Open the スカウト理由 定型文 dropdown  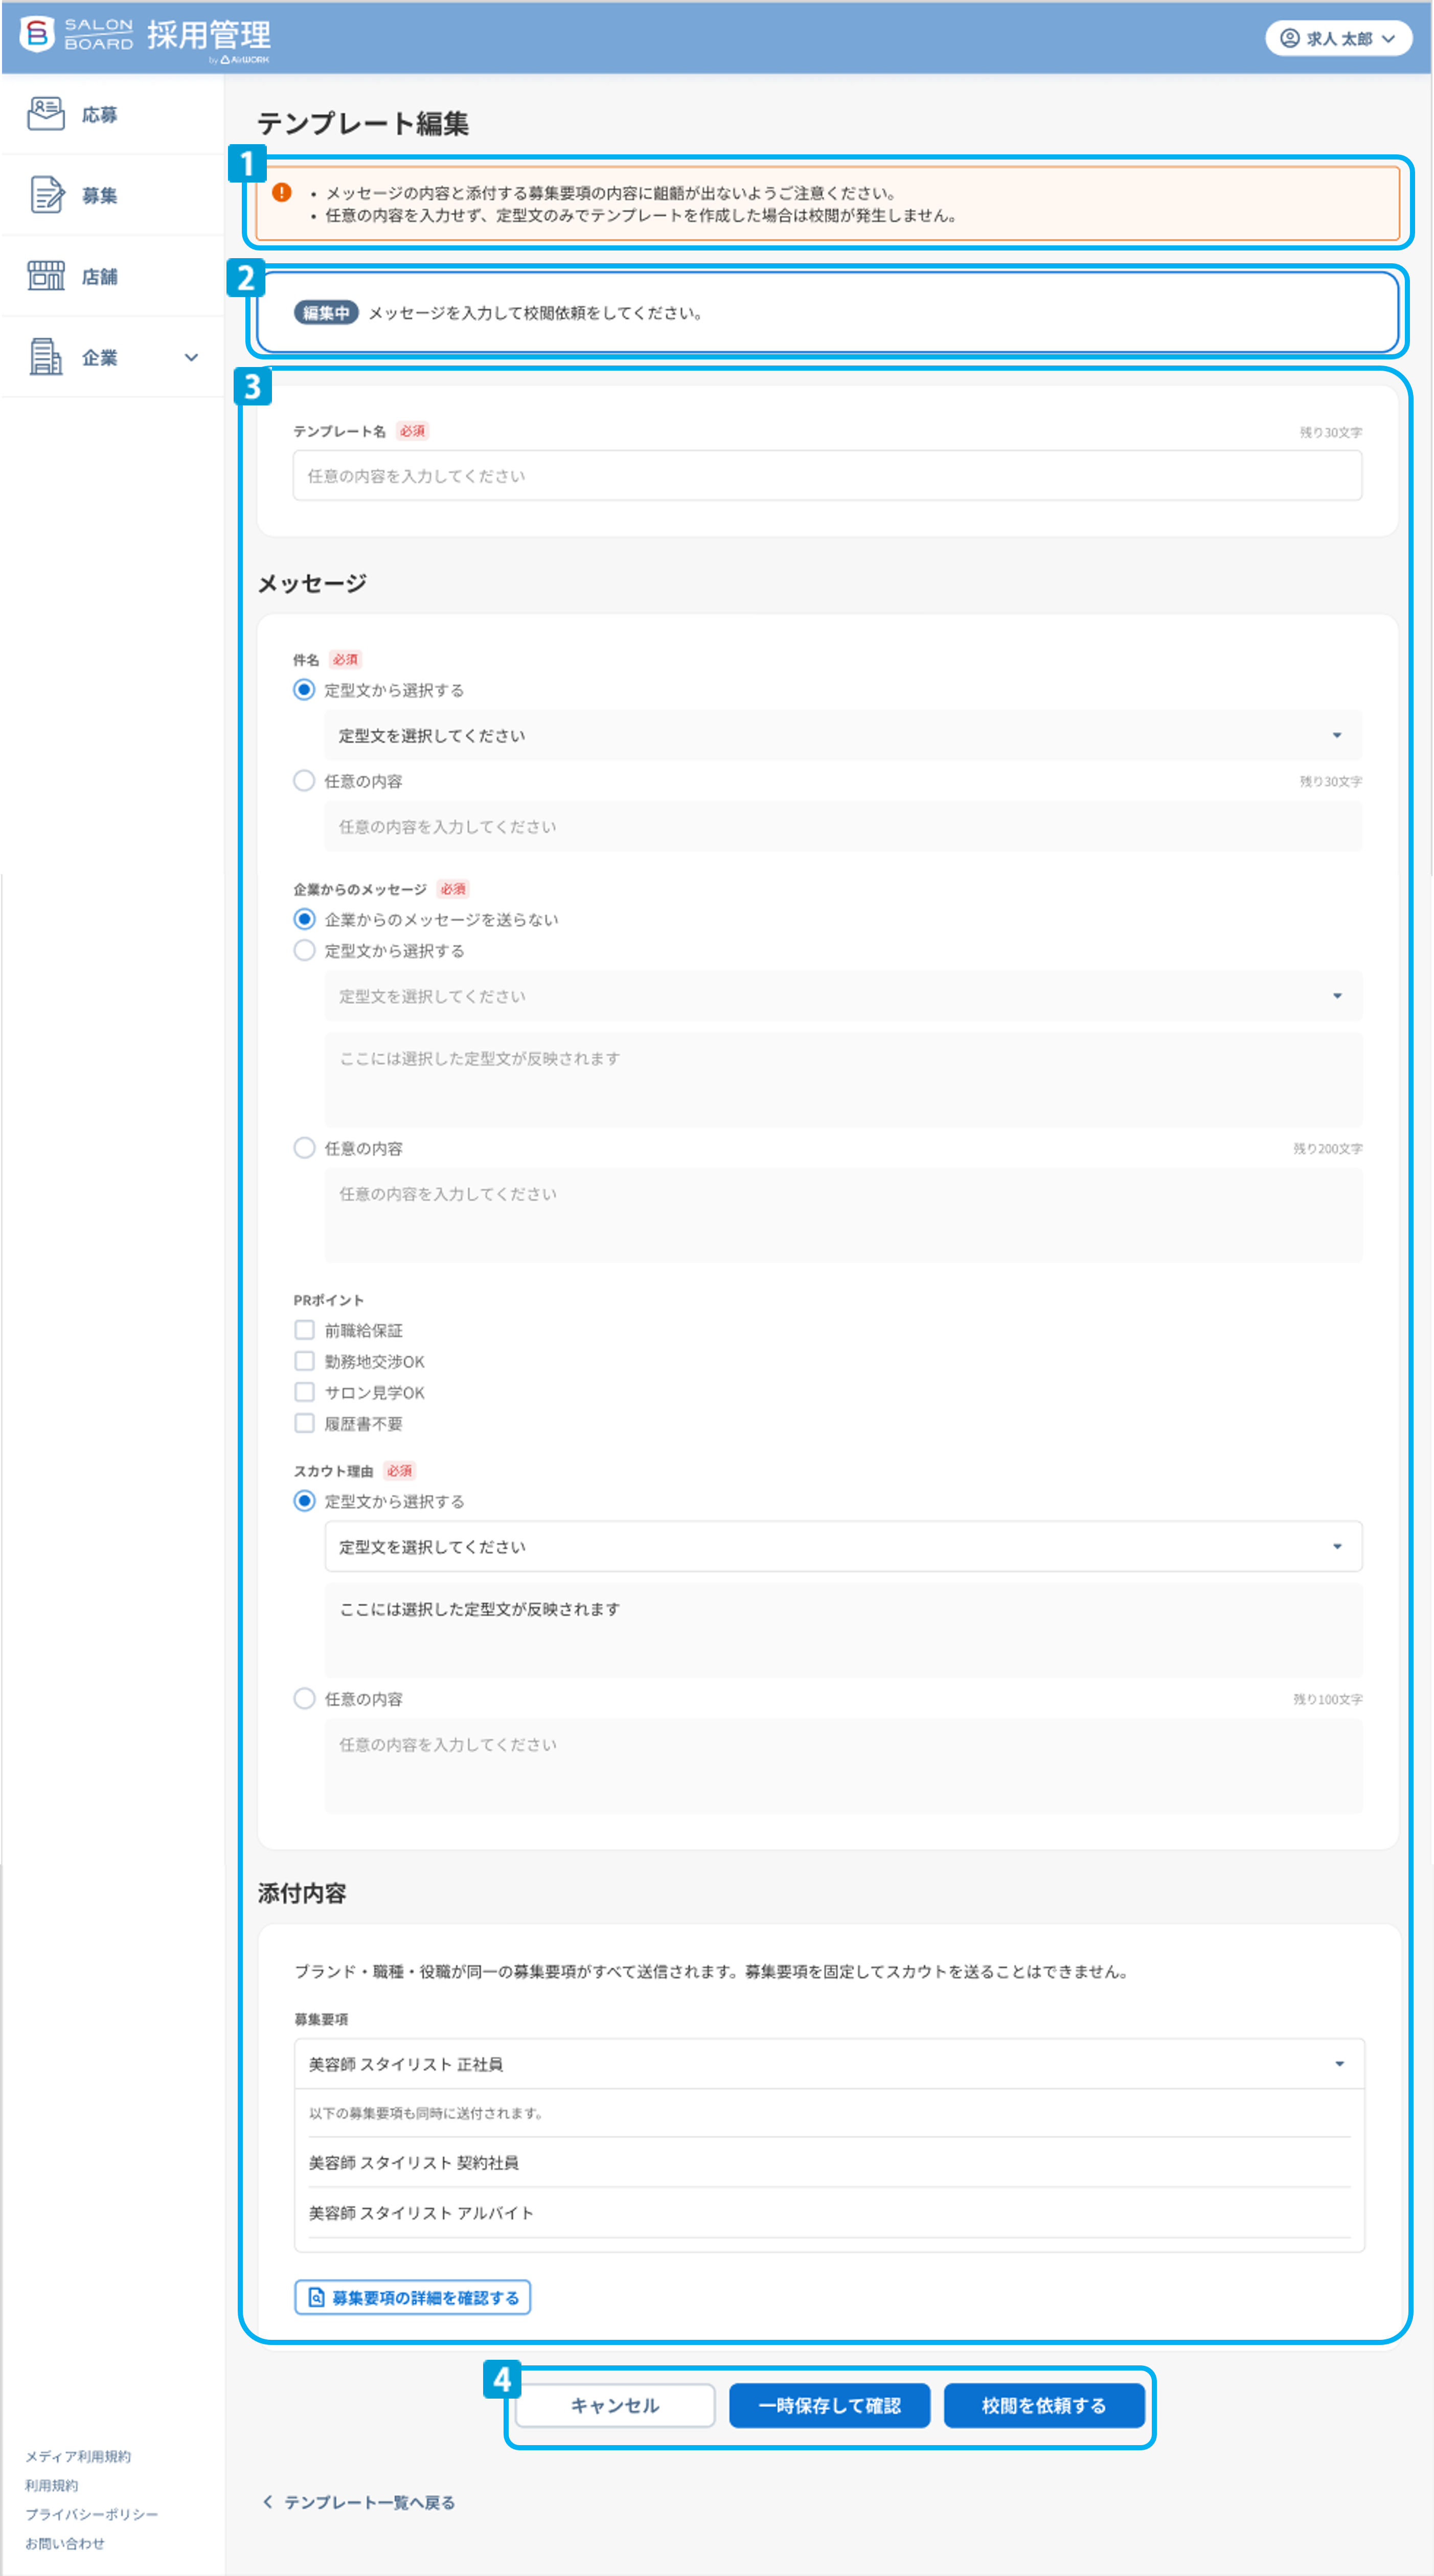point(842,1546)
